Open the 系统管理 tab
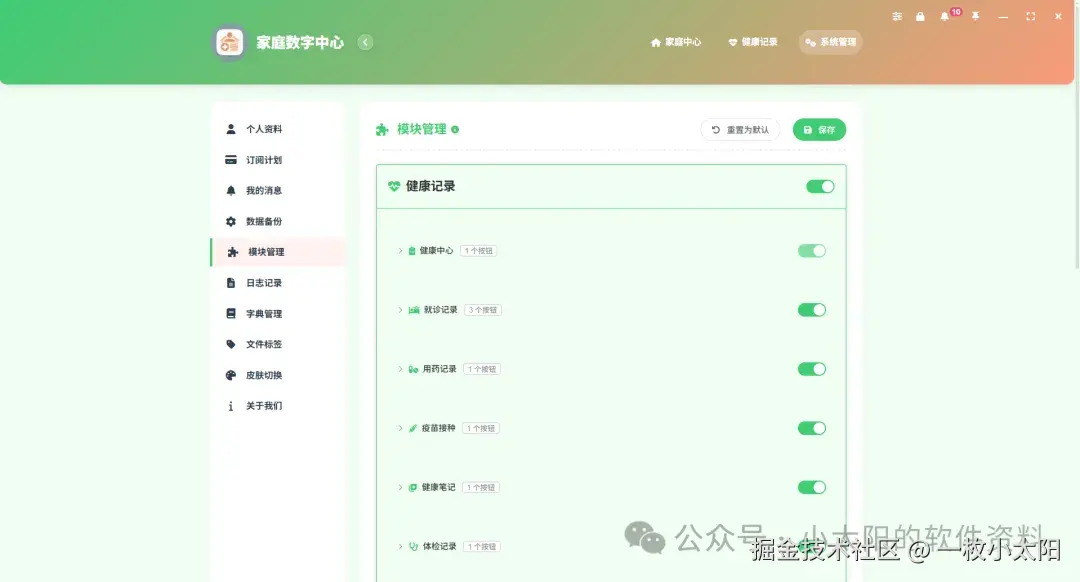This screenshot has height=582, width=1080. coord(831,42)
